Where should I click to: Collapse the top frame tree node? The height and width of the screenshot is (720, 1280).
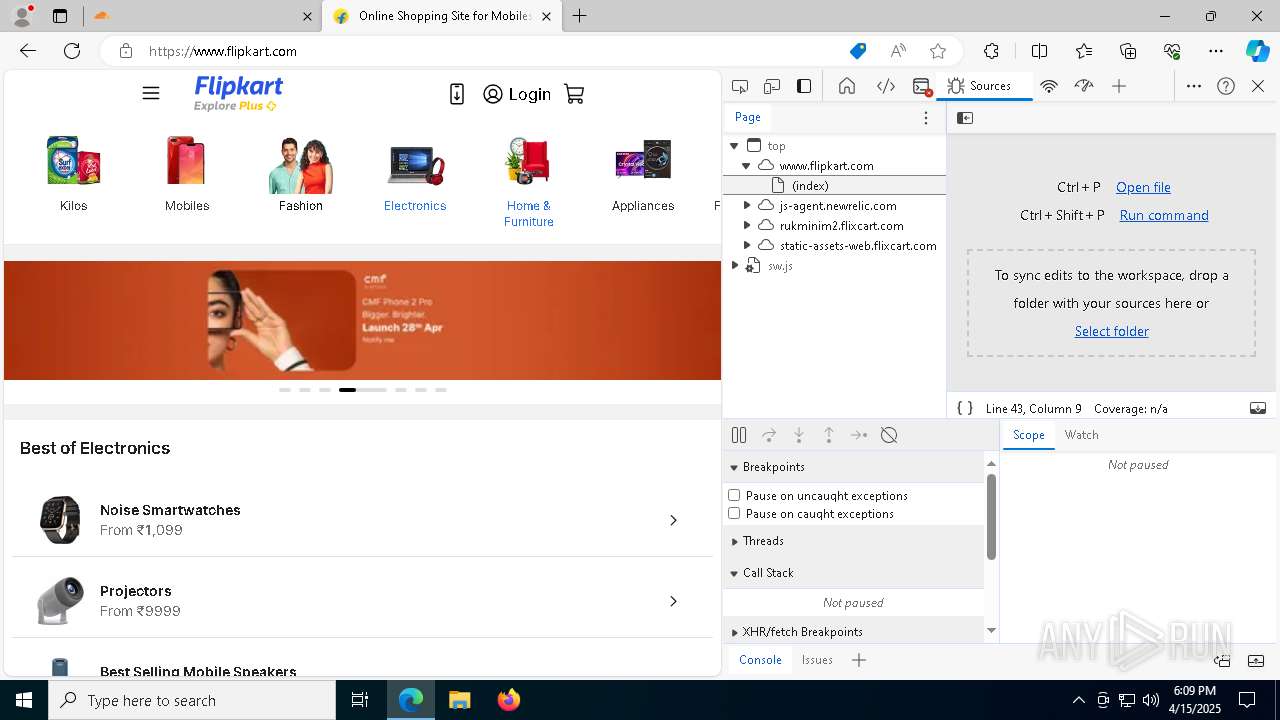(734, 146)
